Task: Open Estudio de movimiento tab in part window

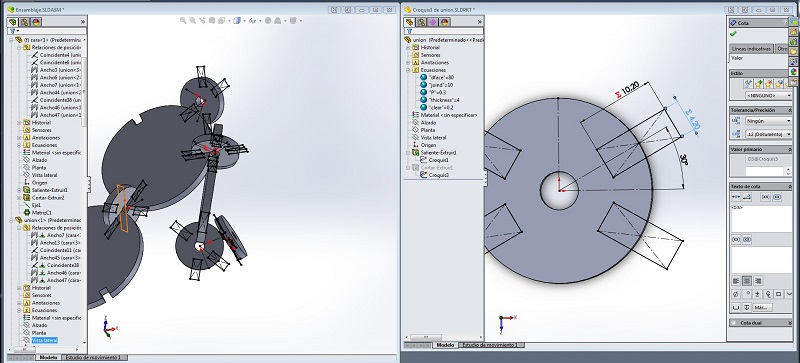Action: pos(489,346)
